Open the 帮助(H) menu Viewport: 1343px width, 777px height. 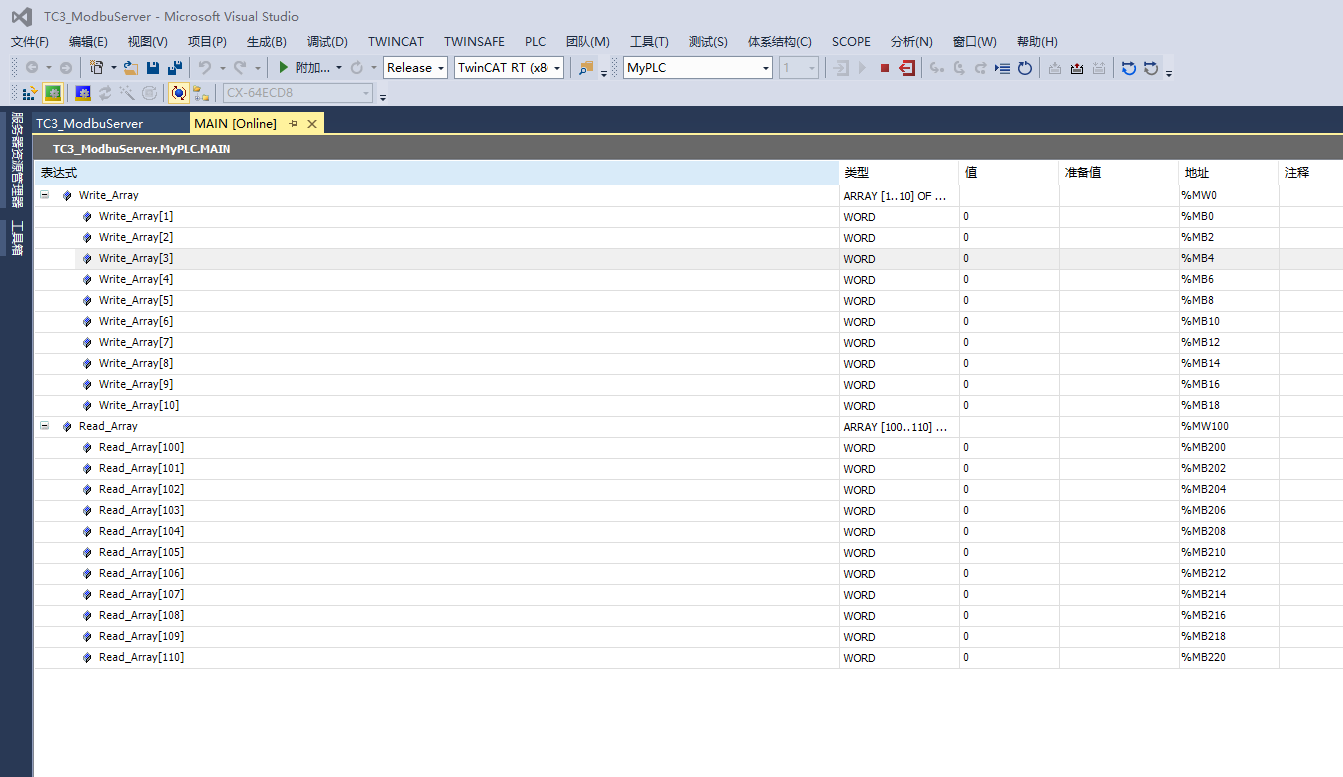(x=1037, y=41)
